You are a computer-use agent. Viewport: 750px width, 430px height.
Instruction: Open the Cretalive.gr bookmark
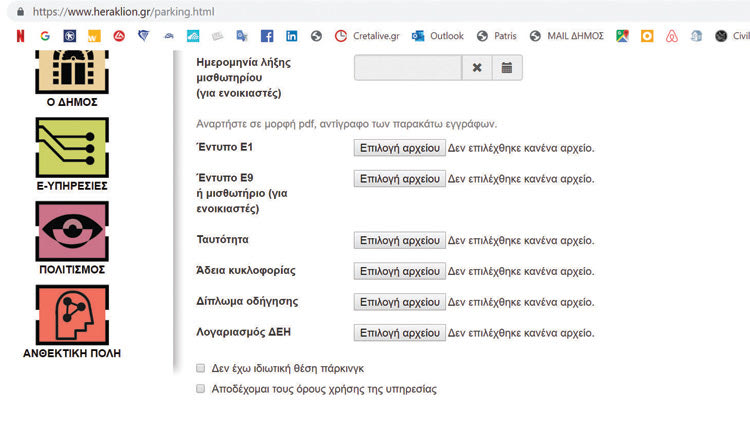pos(367,36)
